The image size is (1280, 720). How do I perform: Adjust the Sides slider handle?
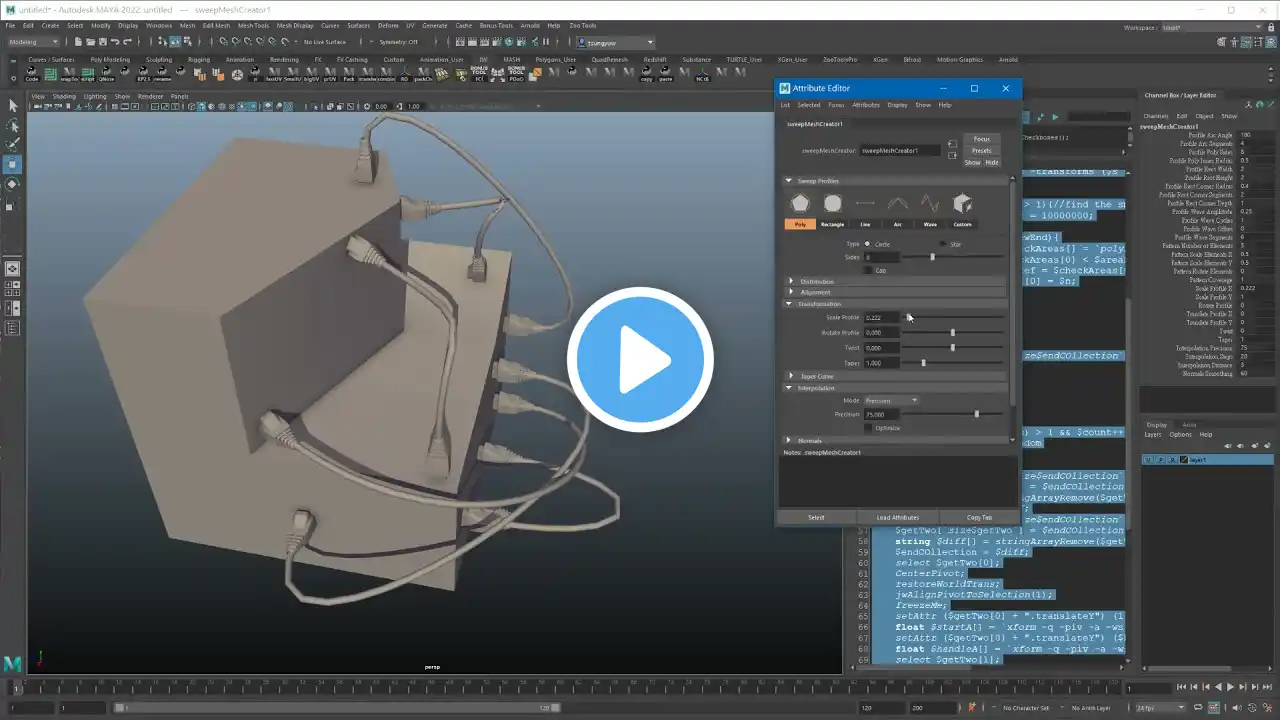[x=933, y=257]
